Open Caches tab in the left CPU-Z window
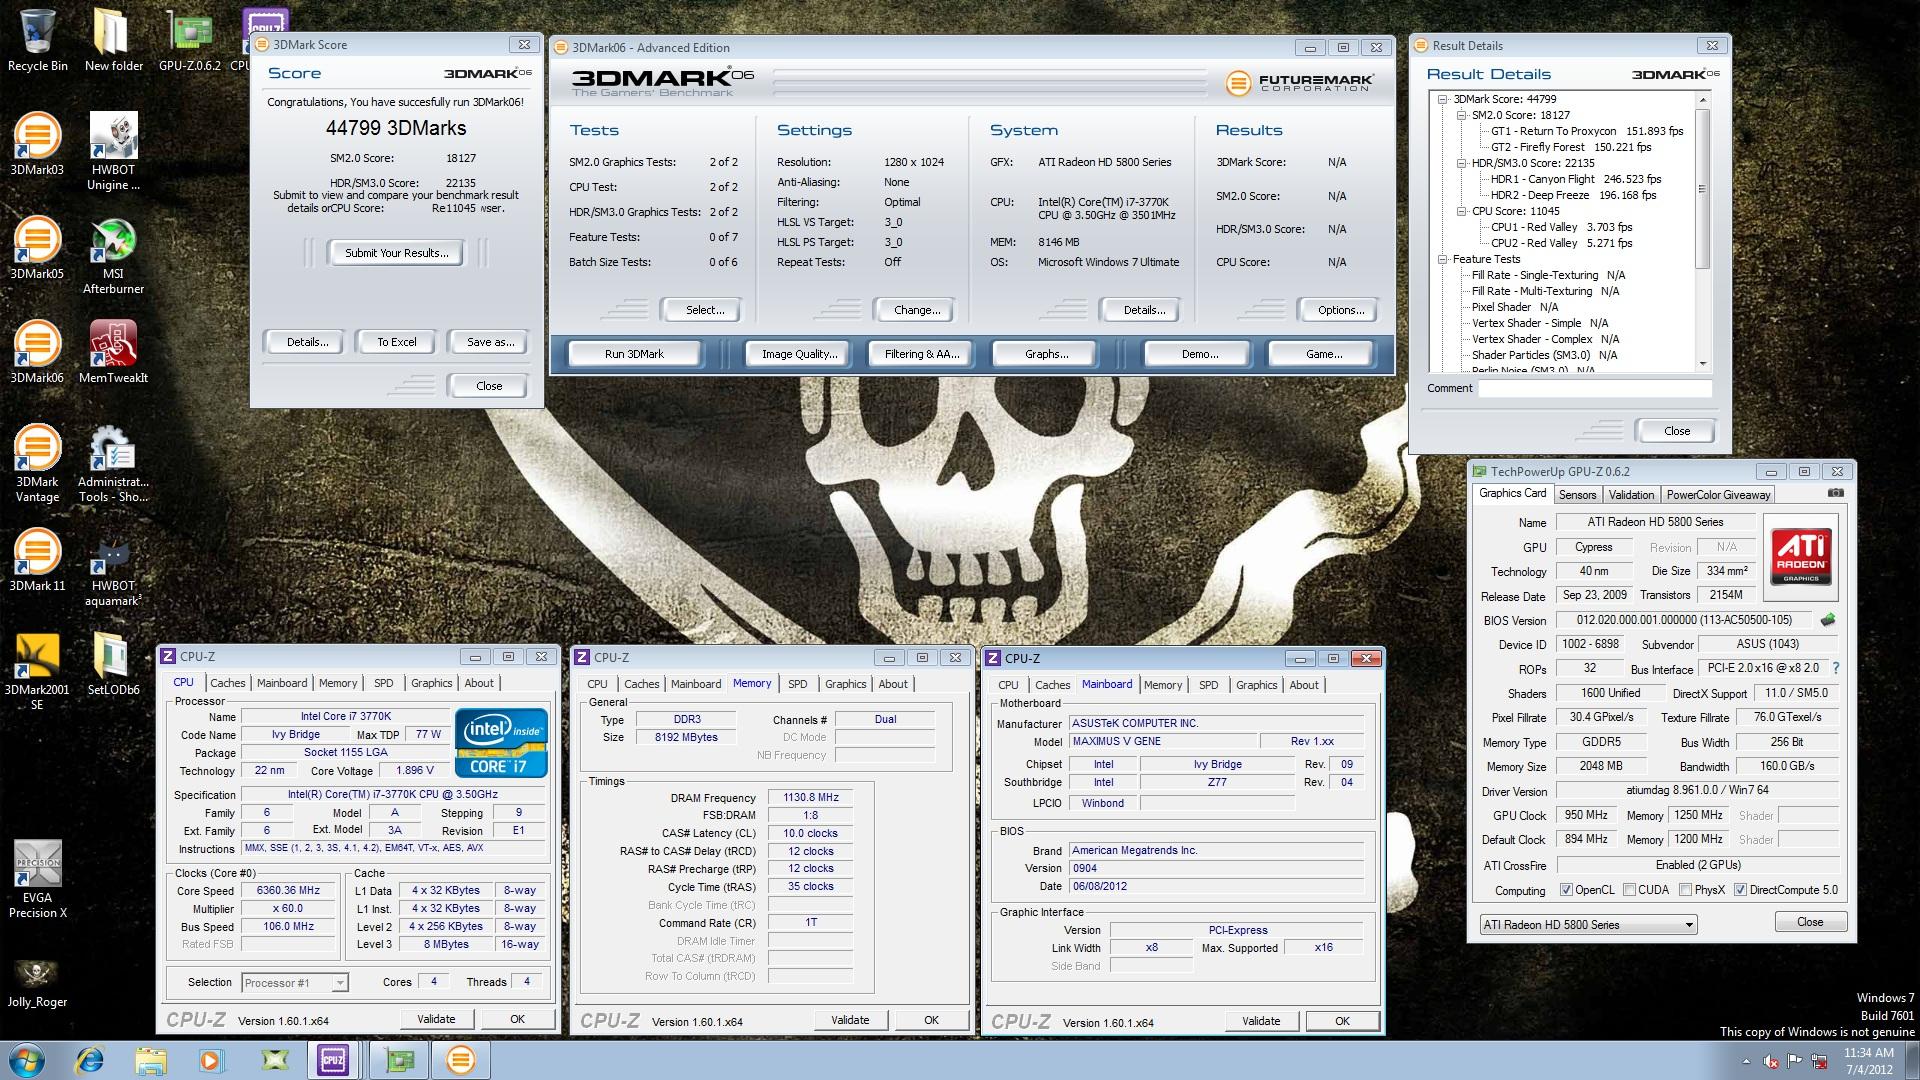The image size is (1920, 1080). click(x=227, y=683)
